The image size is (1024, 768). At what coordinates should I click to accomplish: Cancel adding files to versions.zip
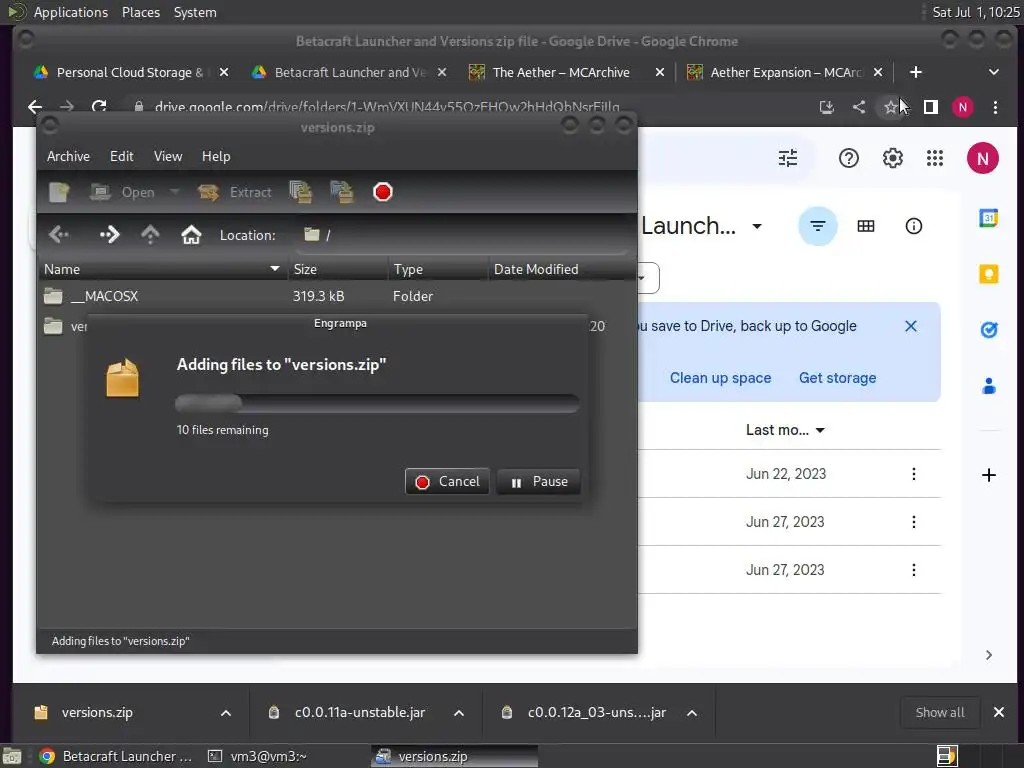click(447, 481)
